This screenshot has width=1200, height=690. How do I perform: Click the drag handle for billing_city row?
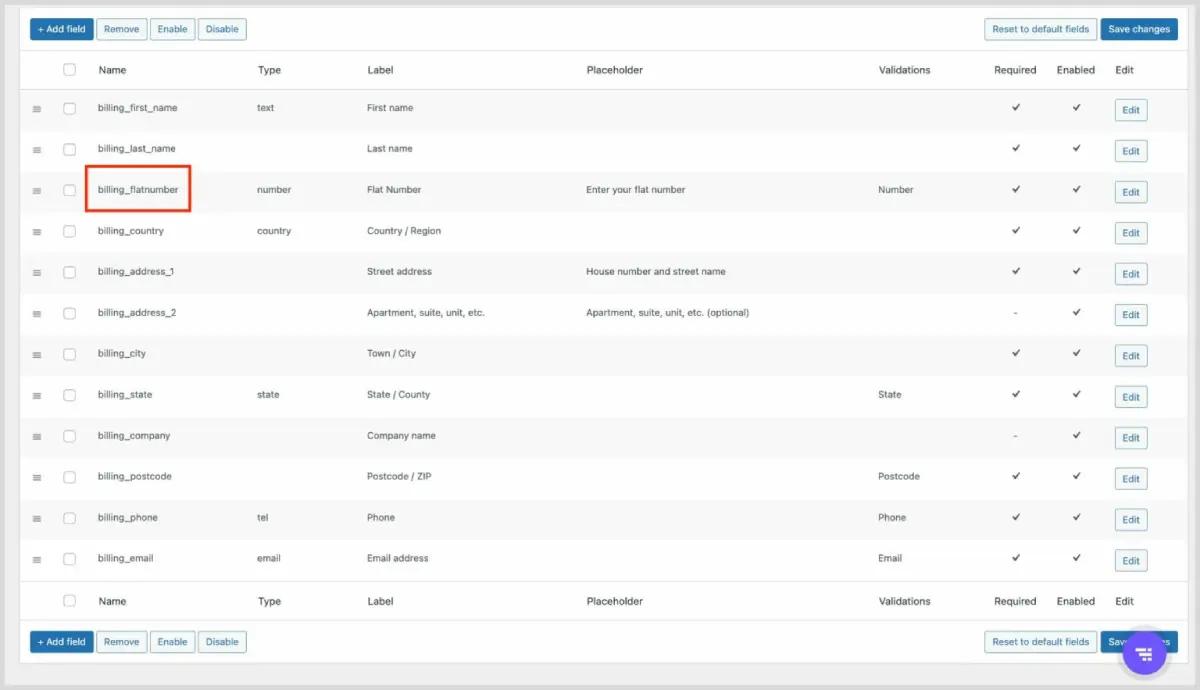click(37, 355)
